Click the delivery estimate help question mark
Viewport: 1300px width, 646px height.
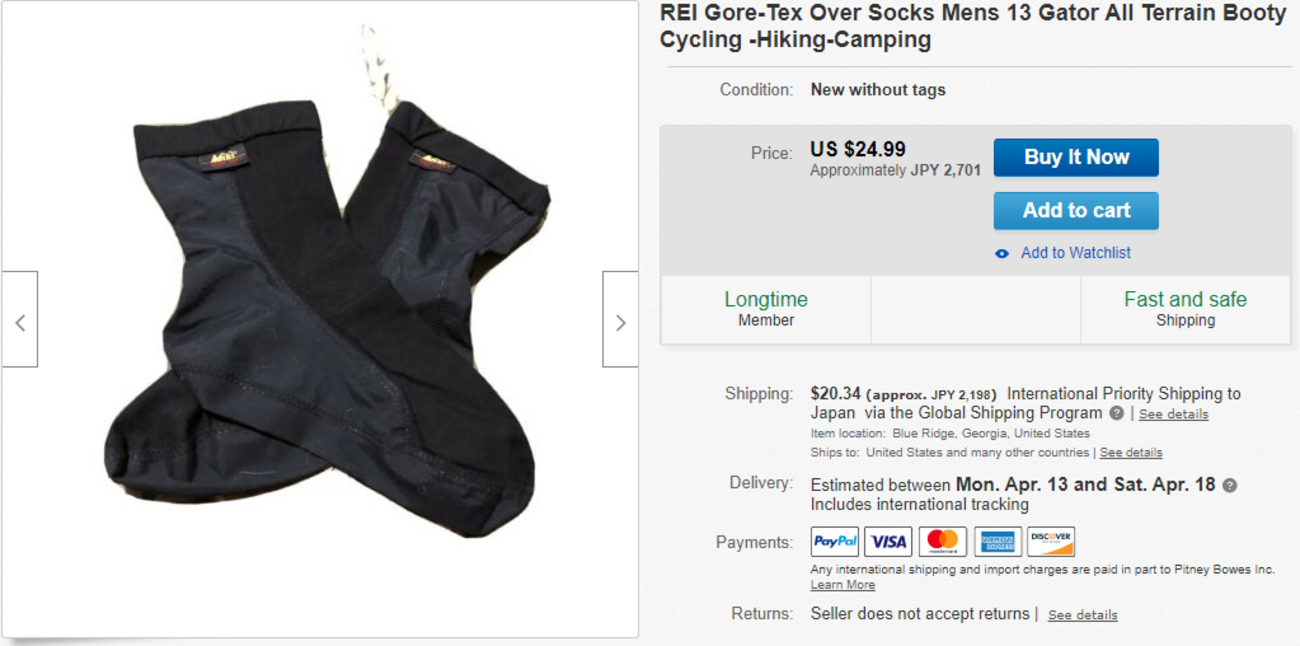(x=1230, y=485)
